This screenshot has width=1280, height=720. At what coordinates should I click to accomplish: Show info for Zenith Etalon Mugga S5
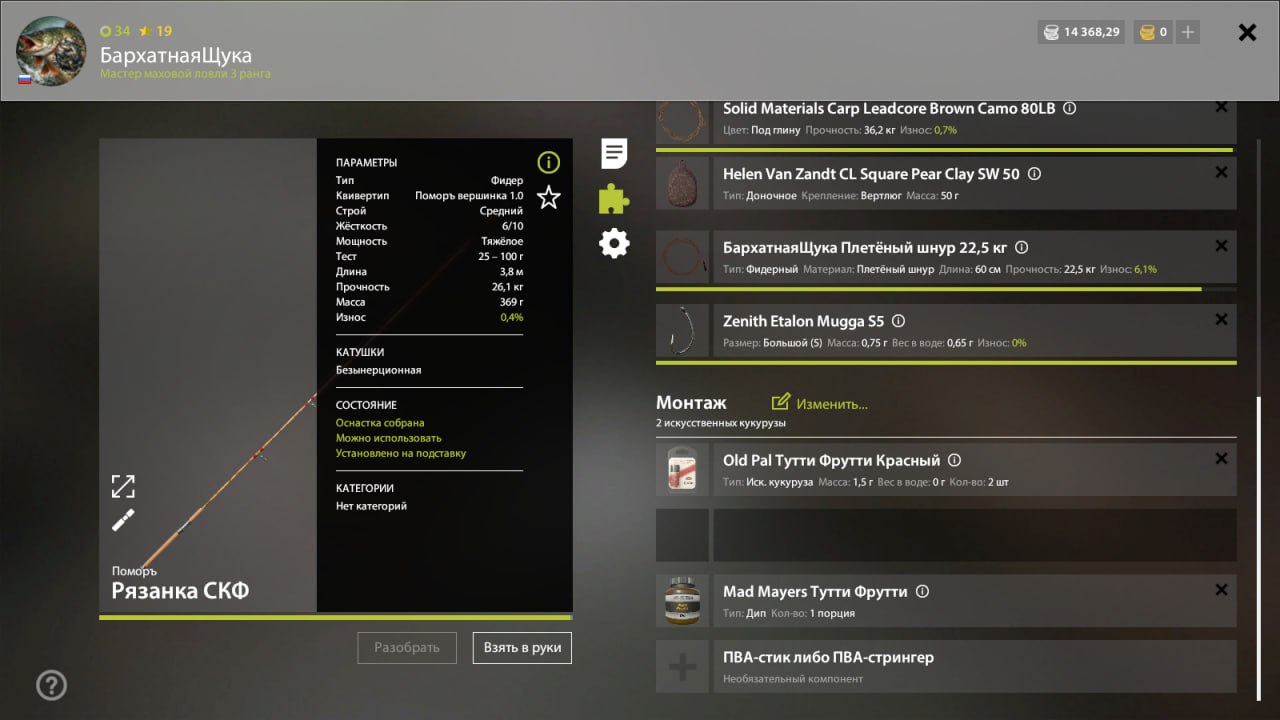(898, 321)
